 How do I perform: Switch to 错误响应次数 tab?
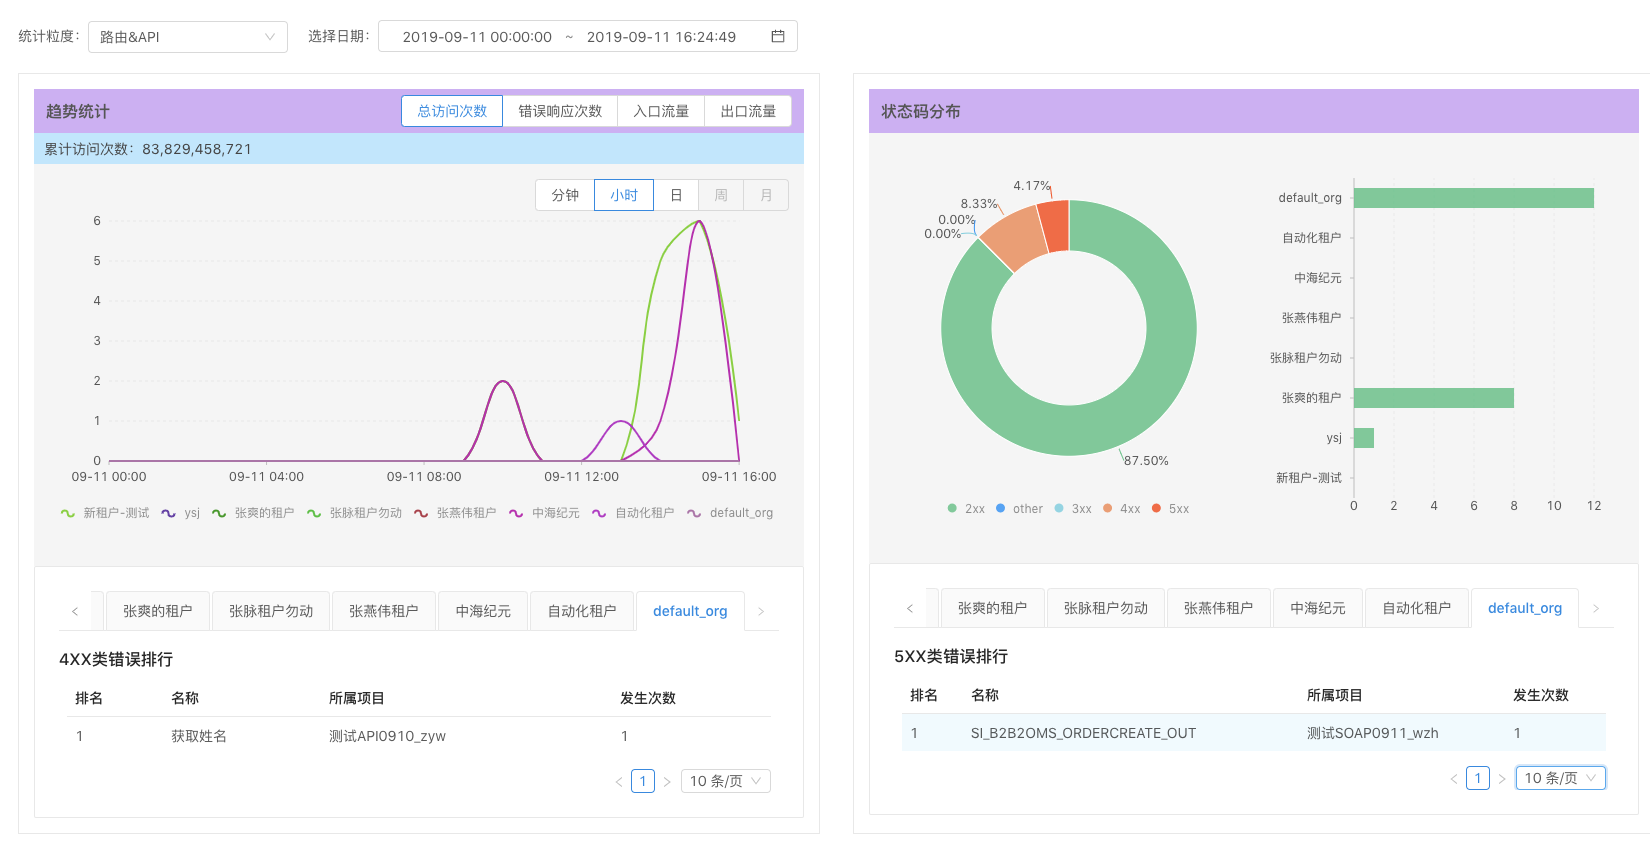pos(560,111)
